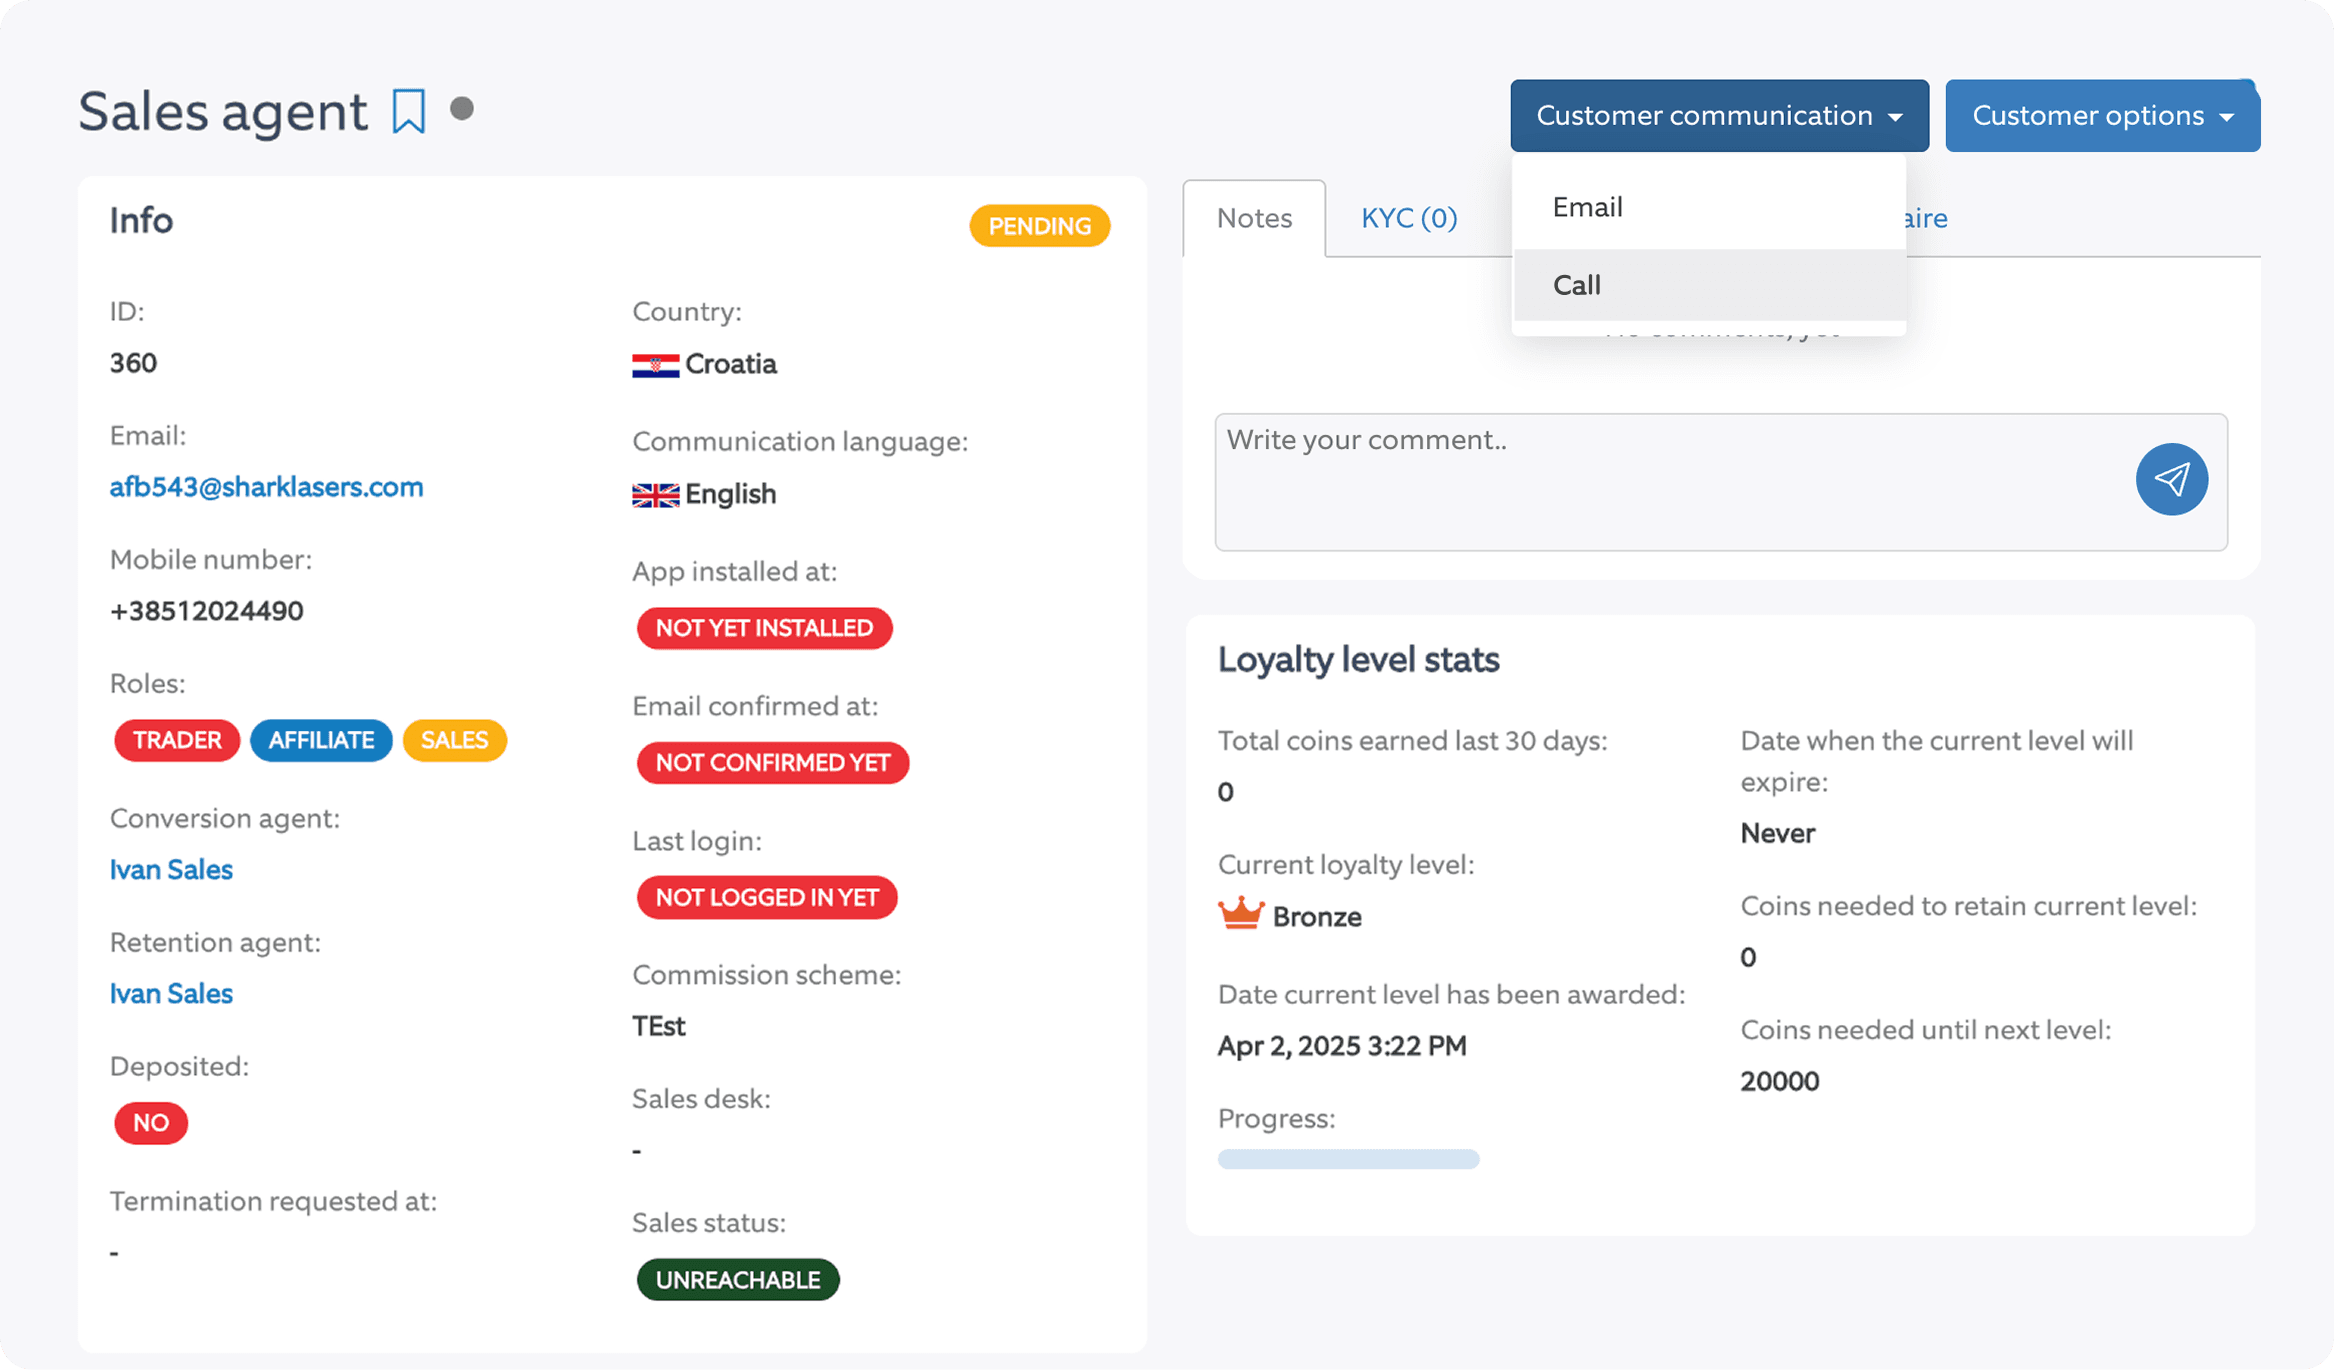Click the UNREACHABLE sales status badge
This screenshot has width=2334, height=1370.
coord(737,1280)
